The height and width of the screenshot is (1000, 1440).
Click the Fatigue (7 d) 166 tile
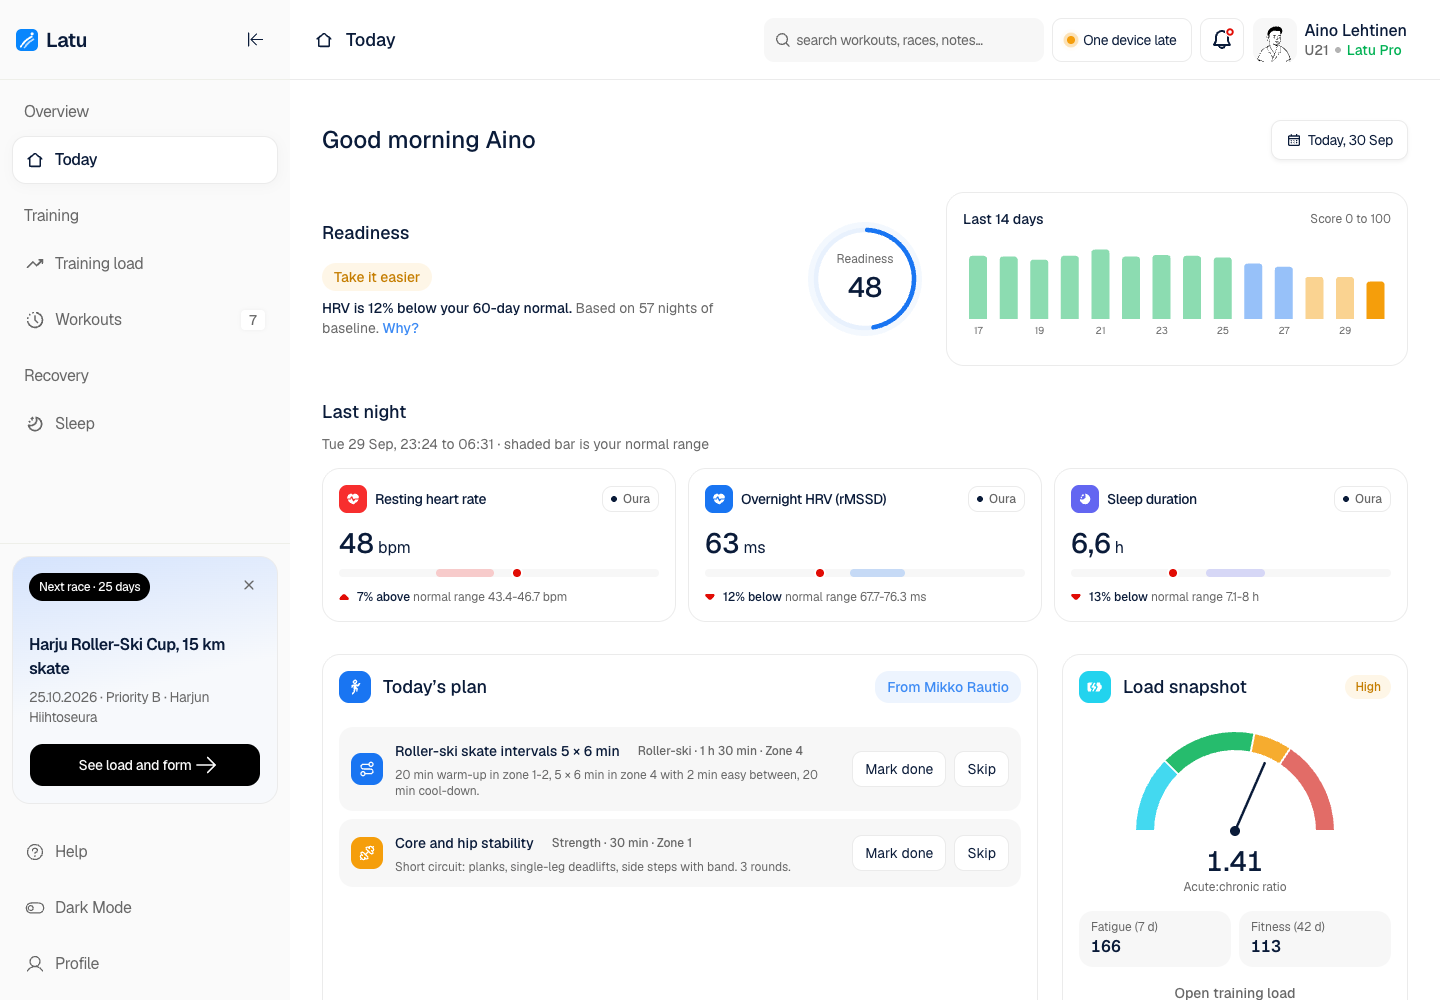1154,938
